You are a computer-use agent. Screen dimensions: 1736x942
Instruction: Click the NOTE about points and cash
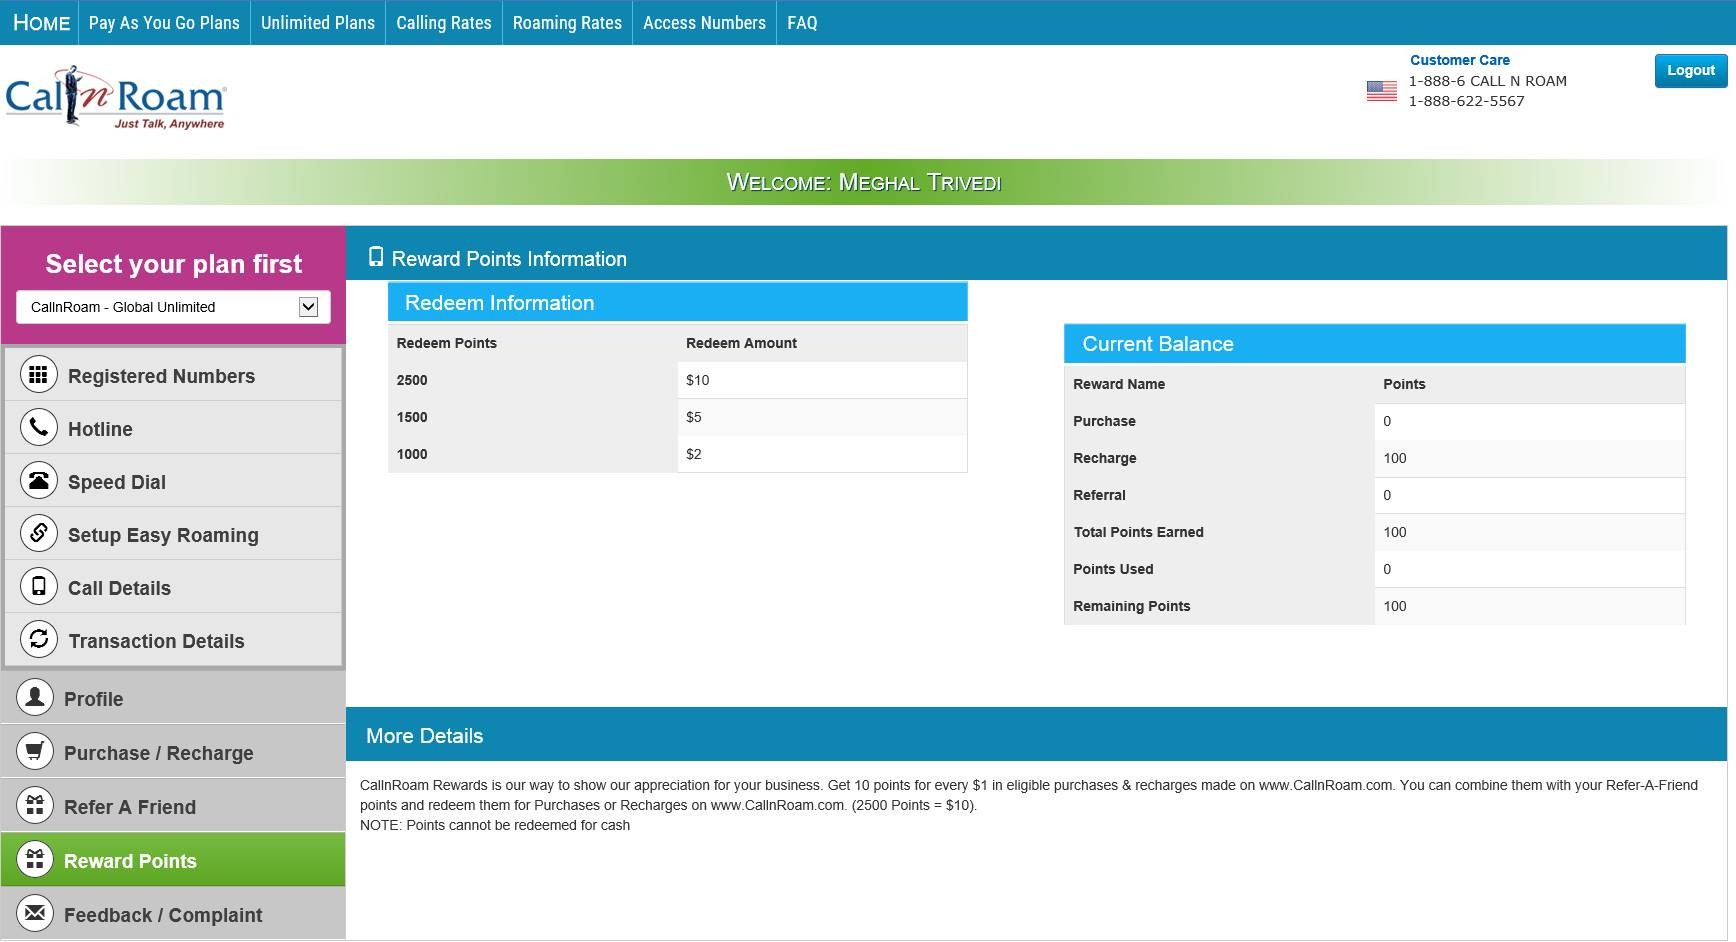point(495,825)
